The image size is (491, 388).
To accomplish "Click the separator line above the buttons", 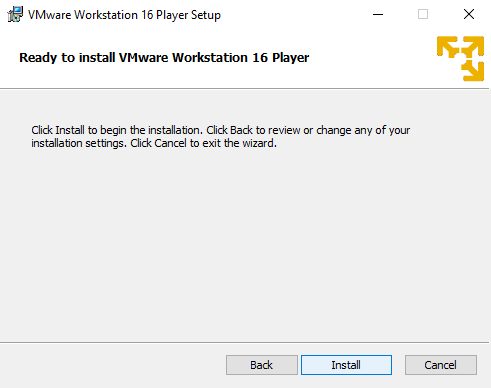I will point(245,342).
